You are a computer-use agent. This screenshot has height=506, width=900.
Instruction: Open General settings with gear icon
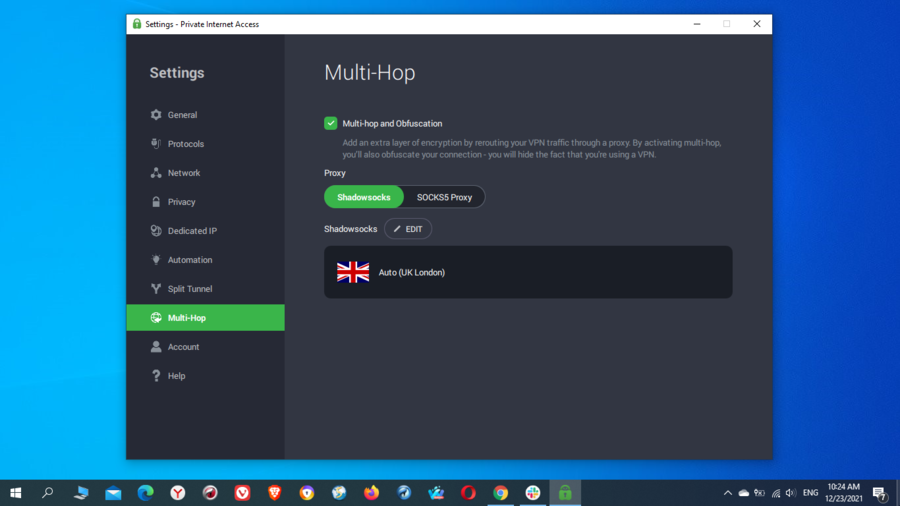pyautogui.click(x=181, y=115)
